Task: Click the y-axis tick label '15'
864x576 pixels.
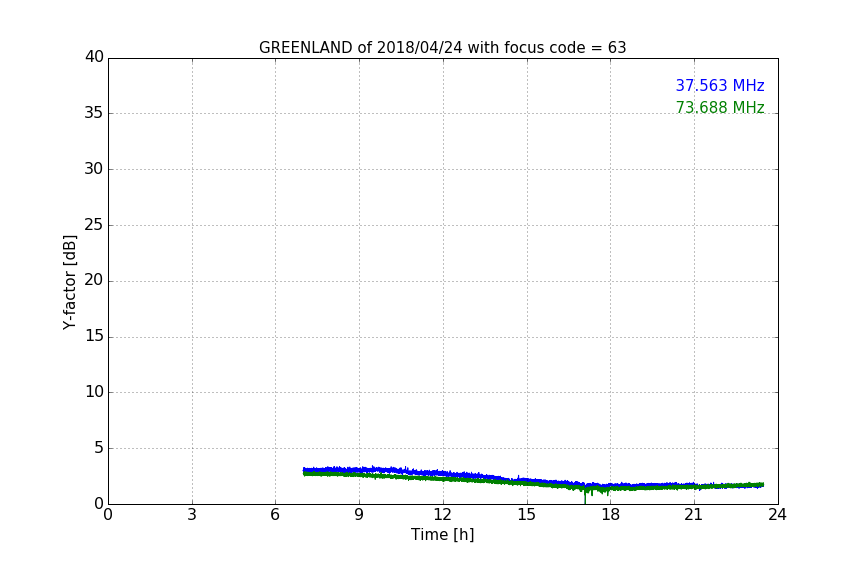Action: click(x=94, y=336)
